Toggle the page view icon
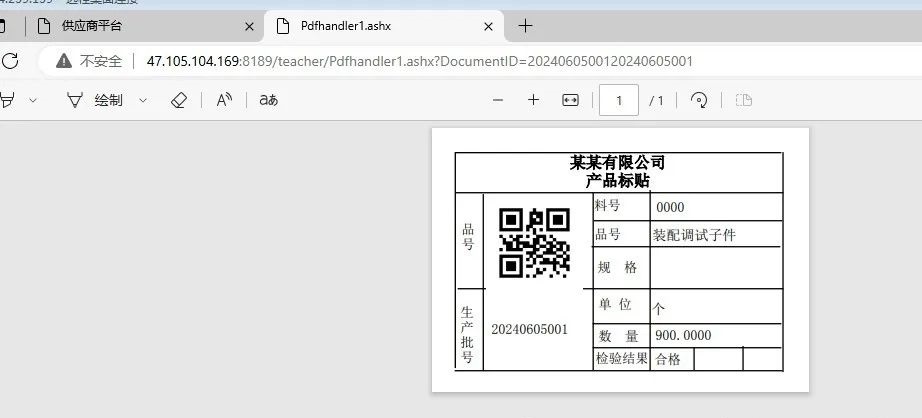Image resolution: width=922 pixels, height=418 pixels. tap(743, 100)
